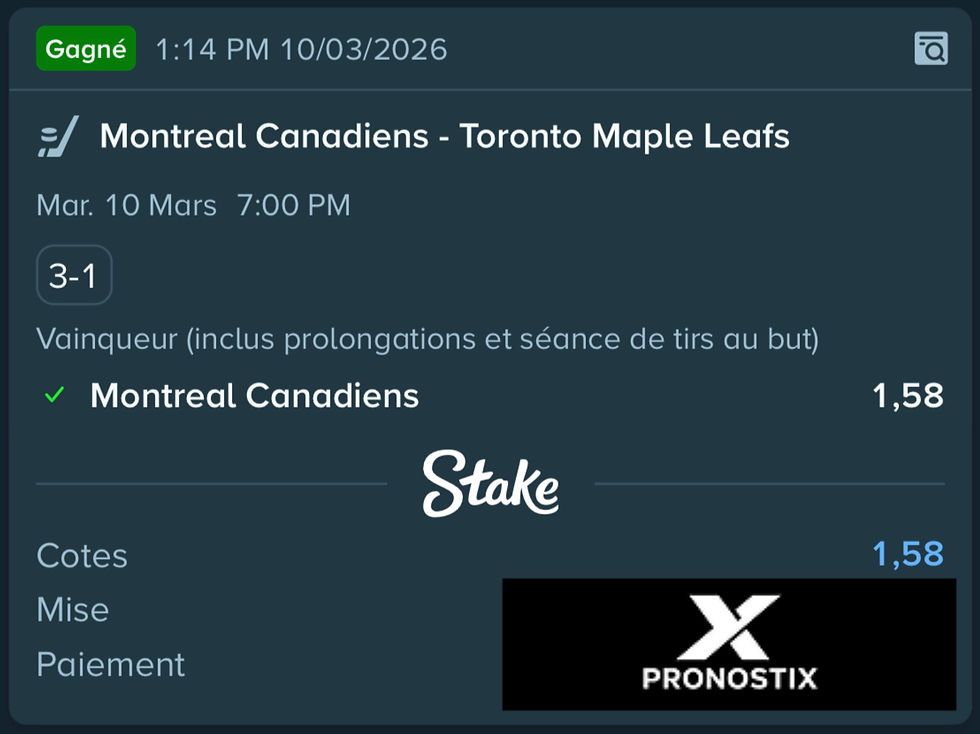
Task: Select the 3-1 score badge
Action: [x=74, y=275]
